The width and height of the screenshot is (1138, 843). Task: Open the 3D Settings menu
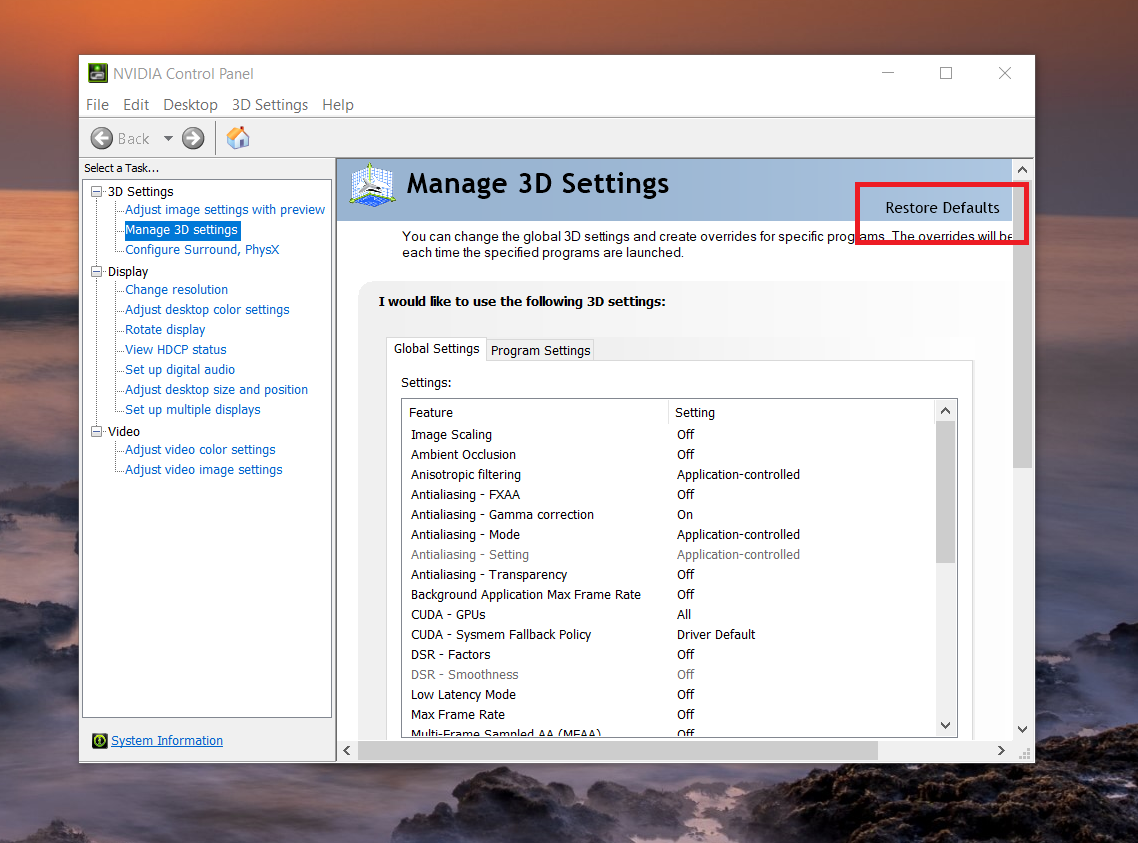269,104
